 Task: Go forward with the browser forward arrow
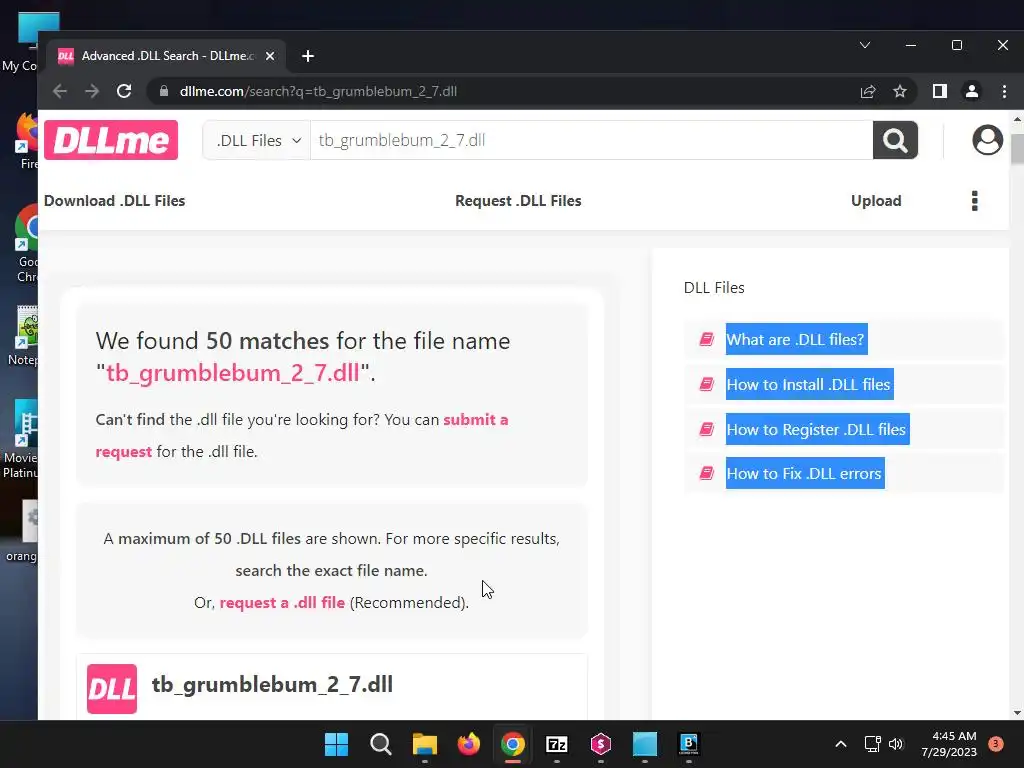point(92,91)
